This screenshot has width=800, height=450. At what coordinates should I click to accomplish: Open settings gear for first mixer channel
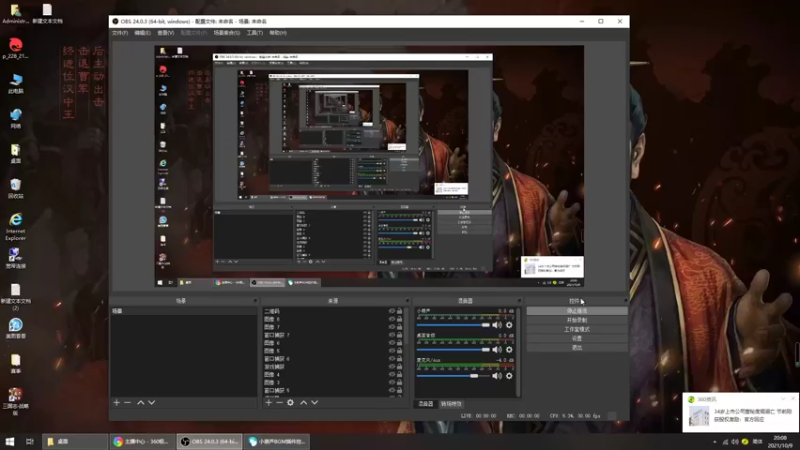point(509,325)
